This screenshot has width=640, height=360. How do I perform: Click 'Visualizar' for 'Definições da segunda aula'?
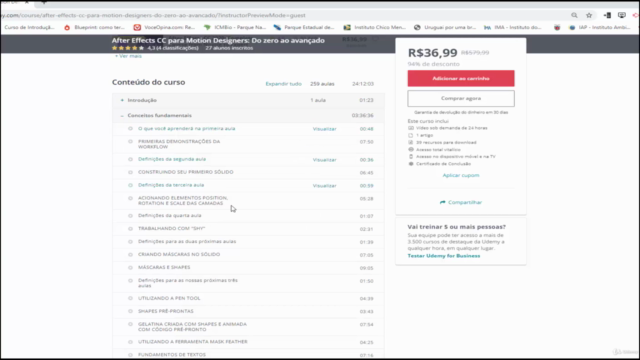pos(324,160)
